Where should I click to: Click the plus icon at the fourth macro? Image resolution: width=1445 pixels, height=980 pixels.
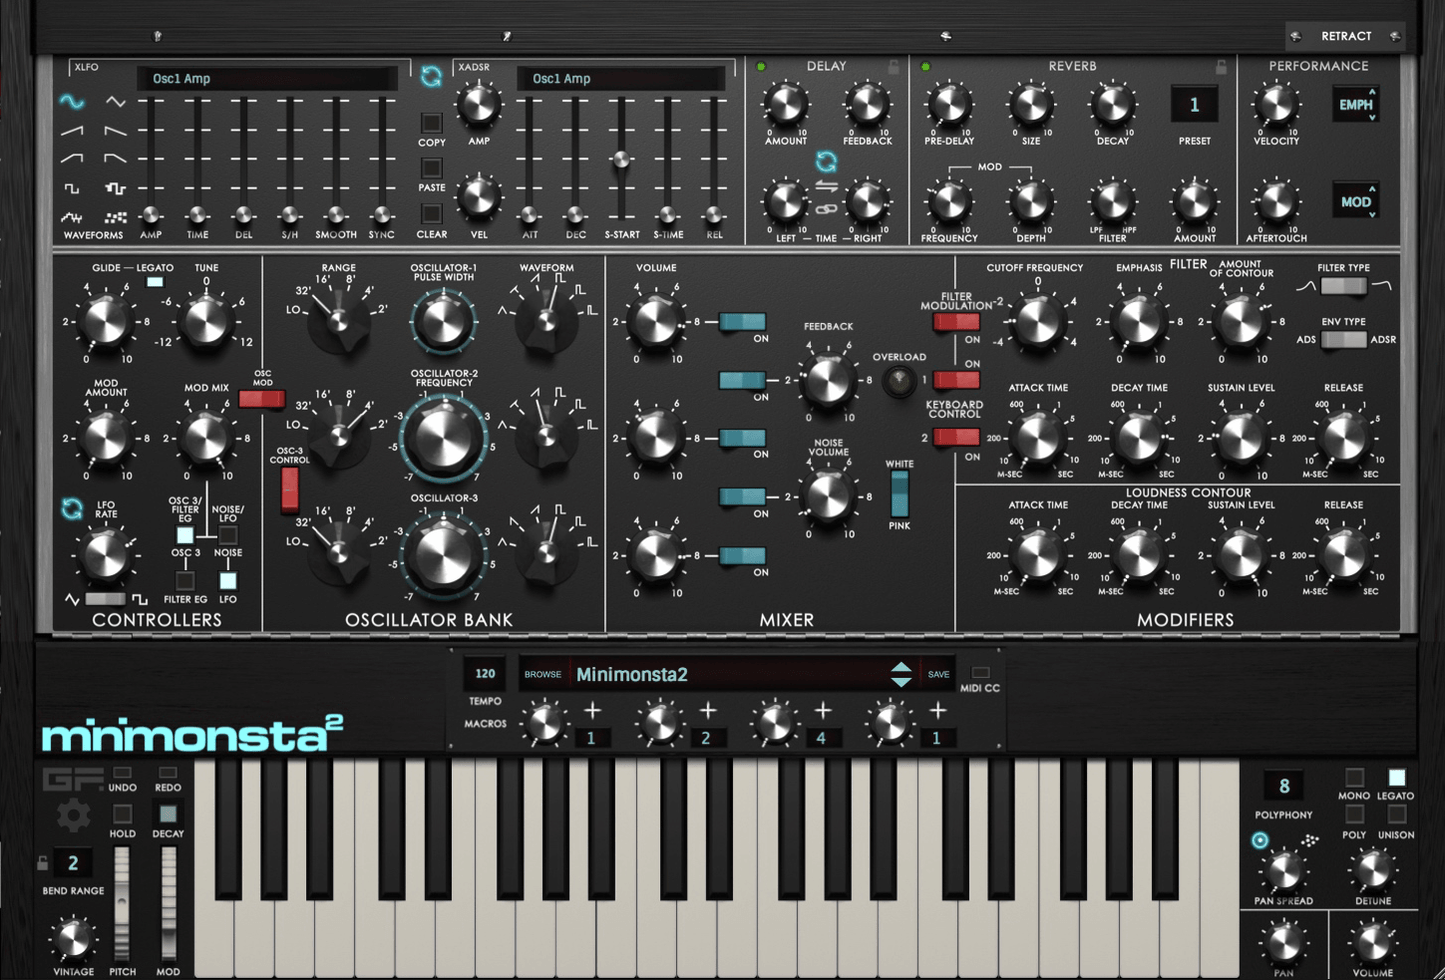coord(938,710)
